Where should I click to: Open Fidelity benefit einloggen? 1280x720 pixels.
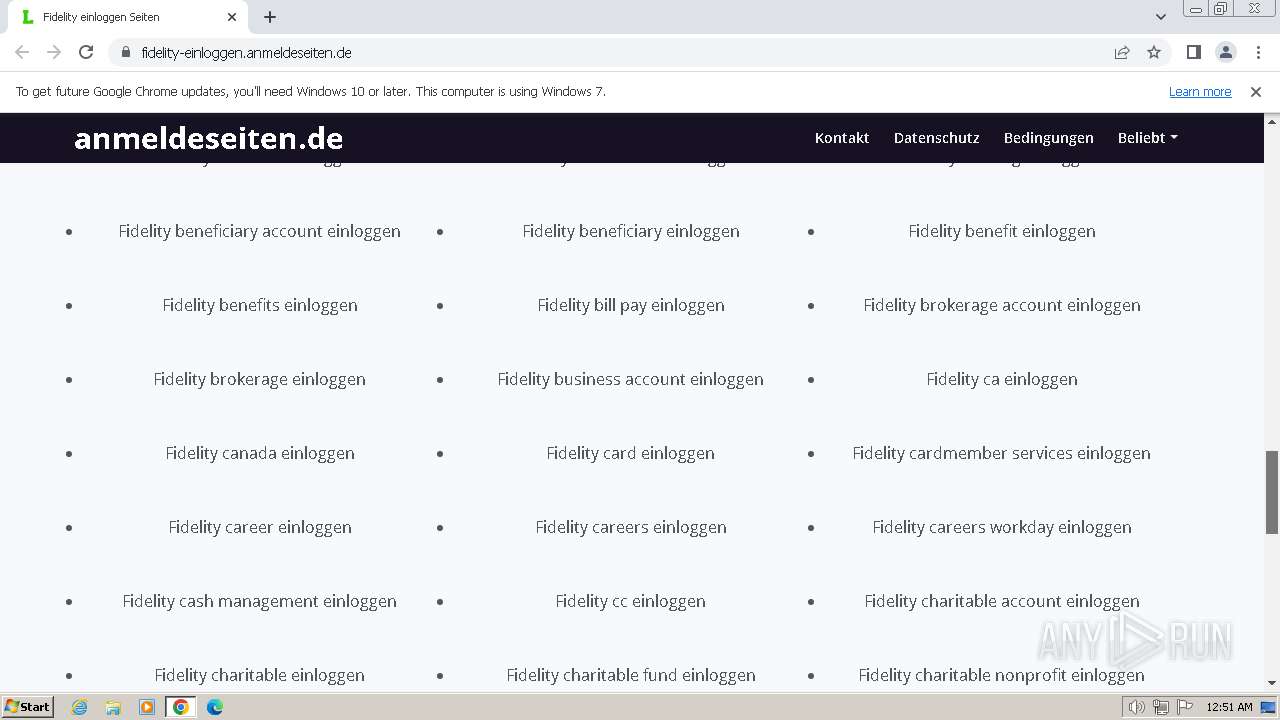[x=1002, y=231]
